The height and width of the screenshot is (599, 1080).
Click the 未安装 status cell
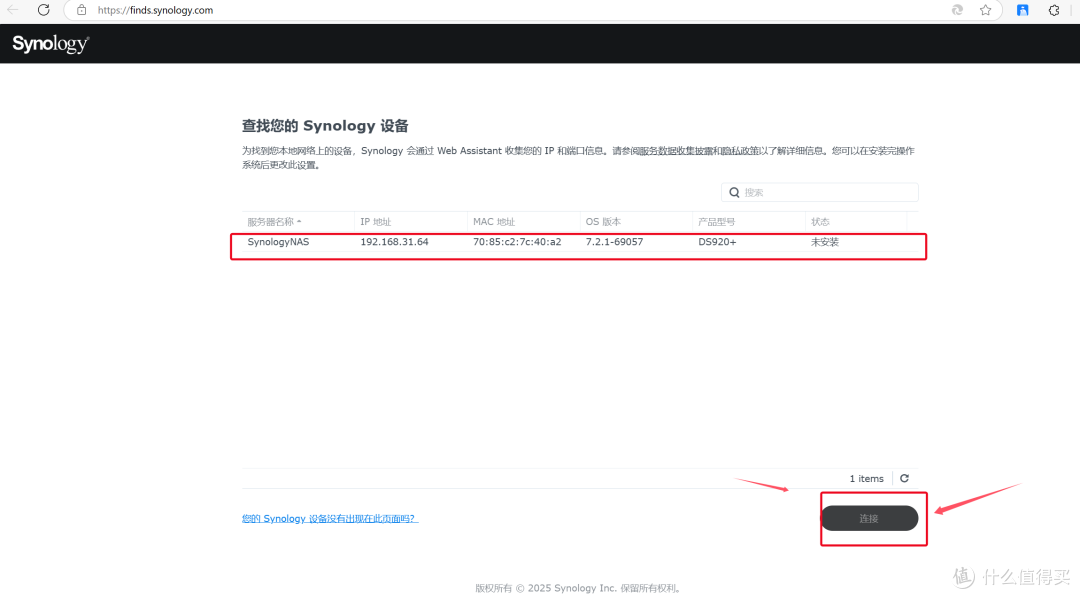[824, 242]
